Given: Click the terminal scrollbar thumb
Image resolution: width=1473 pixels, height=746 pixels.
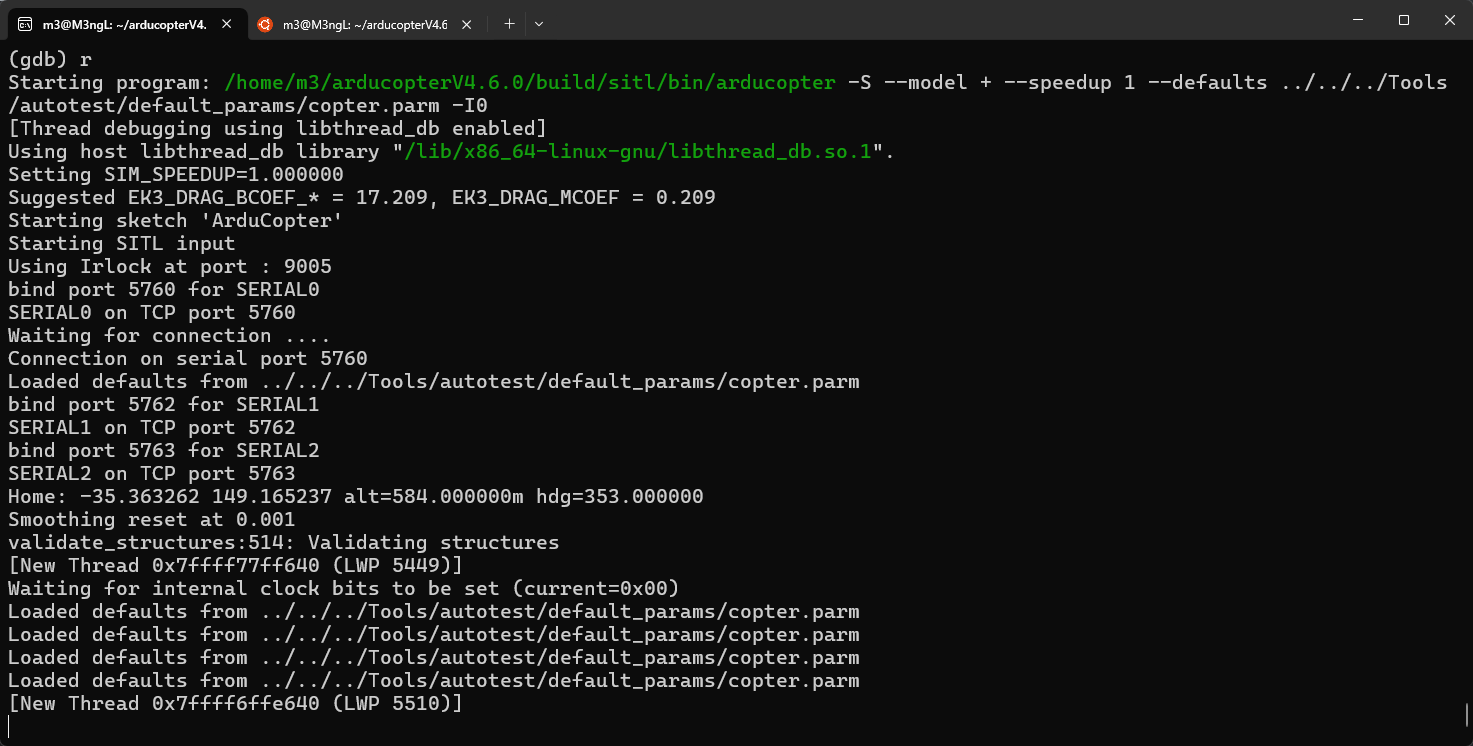Looking at the screenshot, I should (1466, 714).
